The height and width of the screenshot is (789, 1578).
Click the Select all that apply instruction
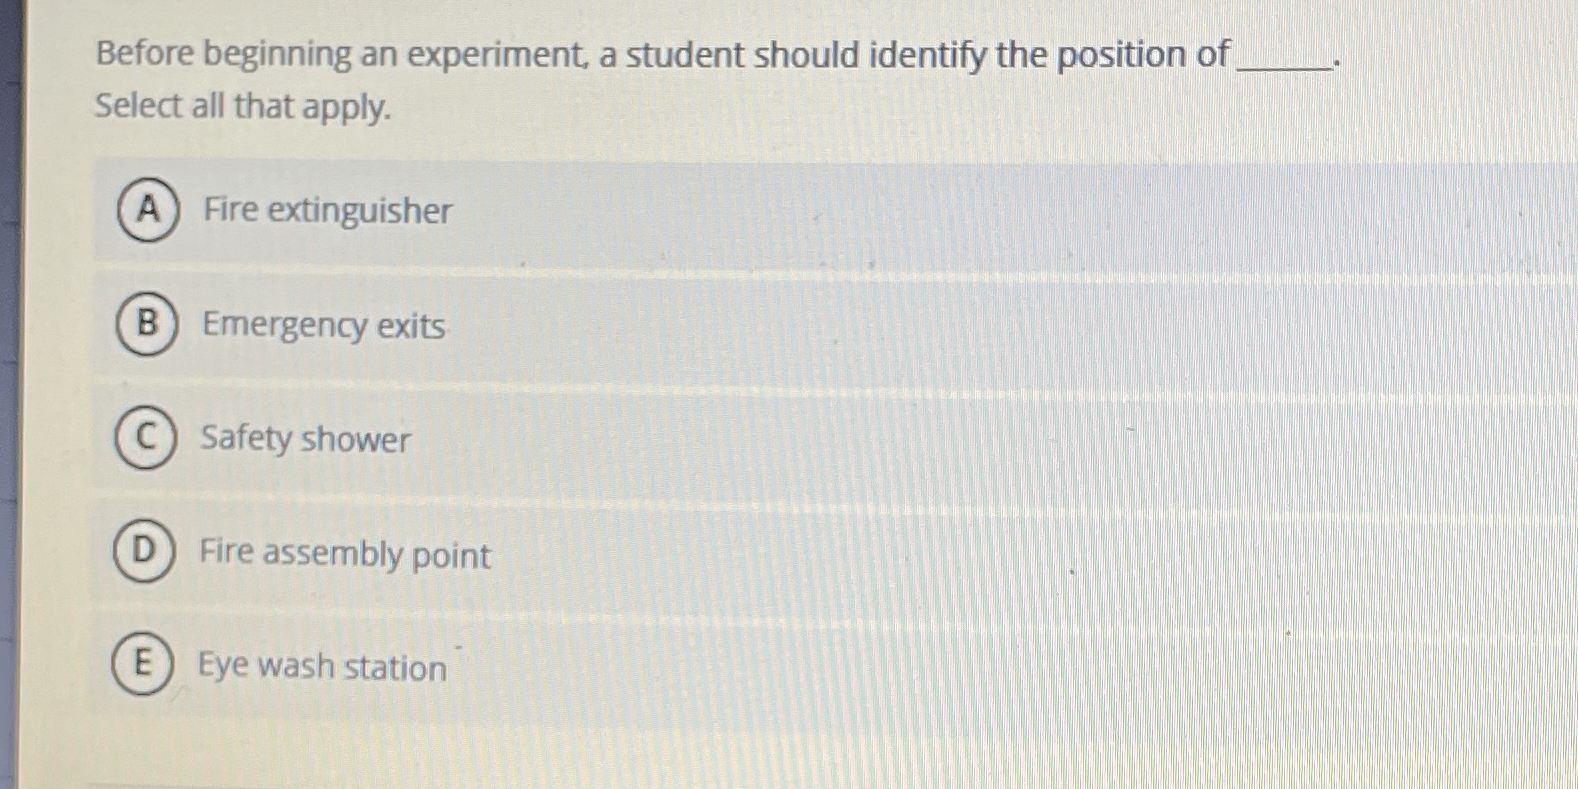click(x=243, y=106)
